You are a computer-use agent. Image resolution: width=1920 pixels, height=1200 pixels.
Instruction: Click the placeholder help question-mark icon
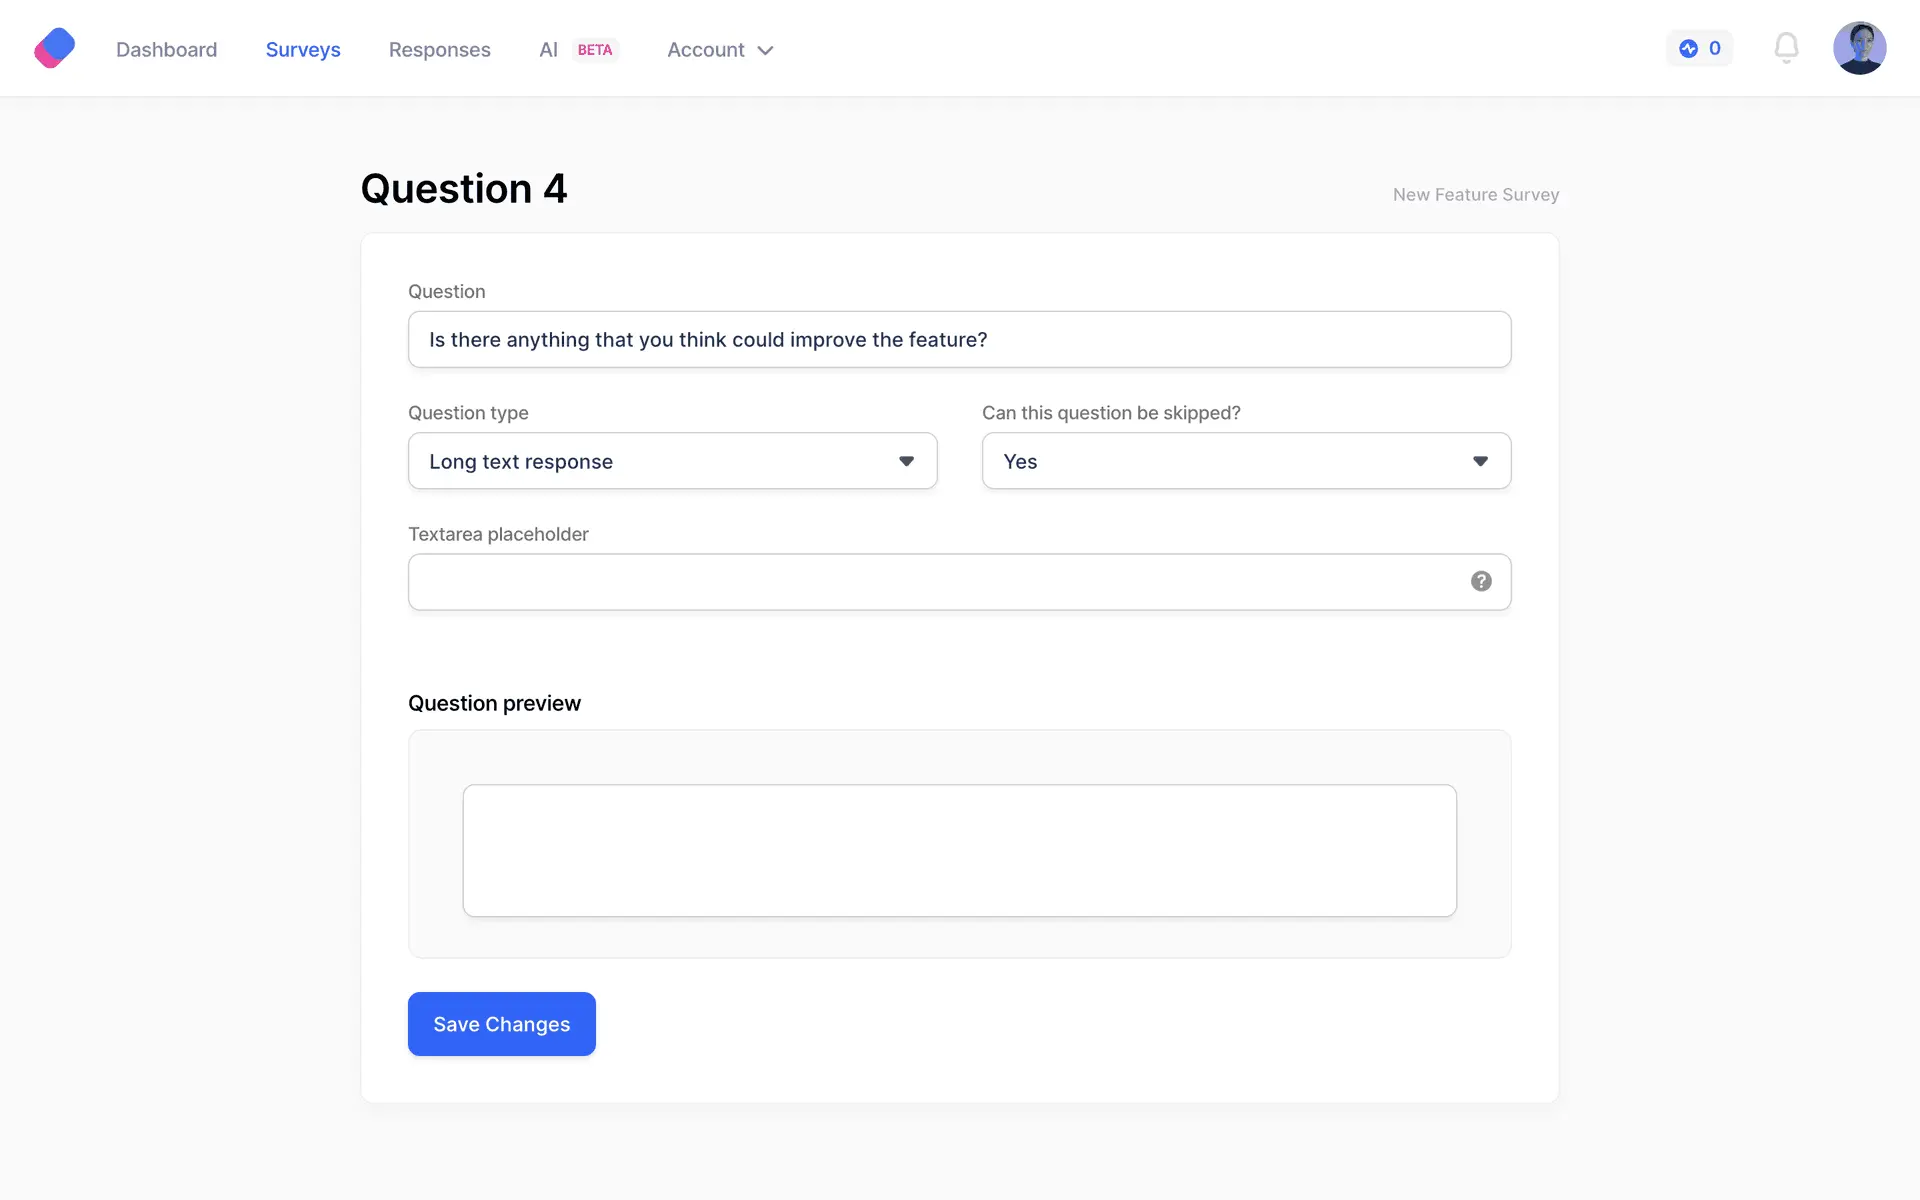1481,581
